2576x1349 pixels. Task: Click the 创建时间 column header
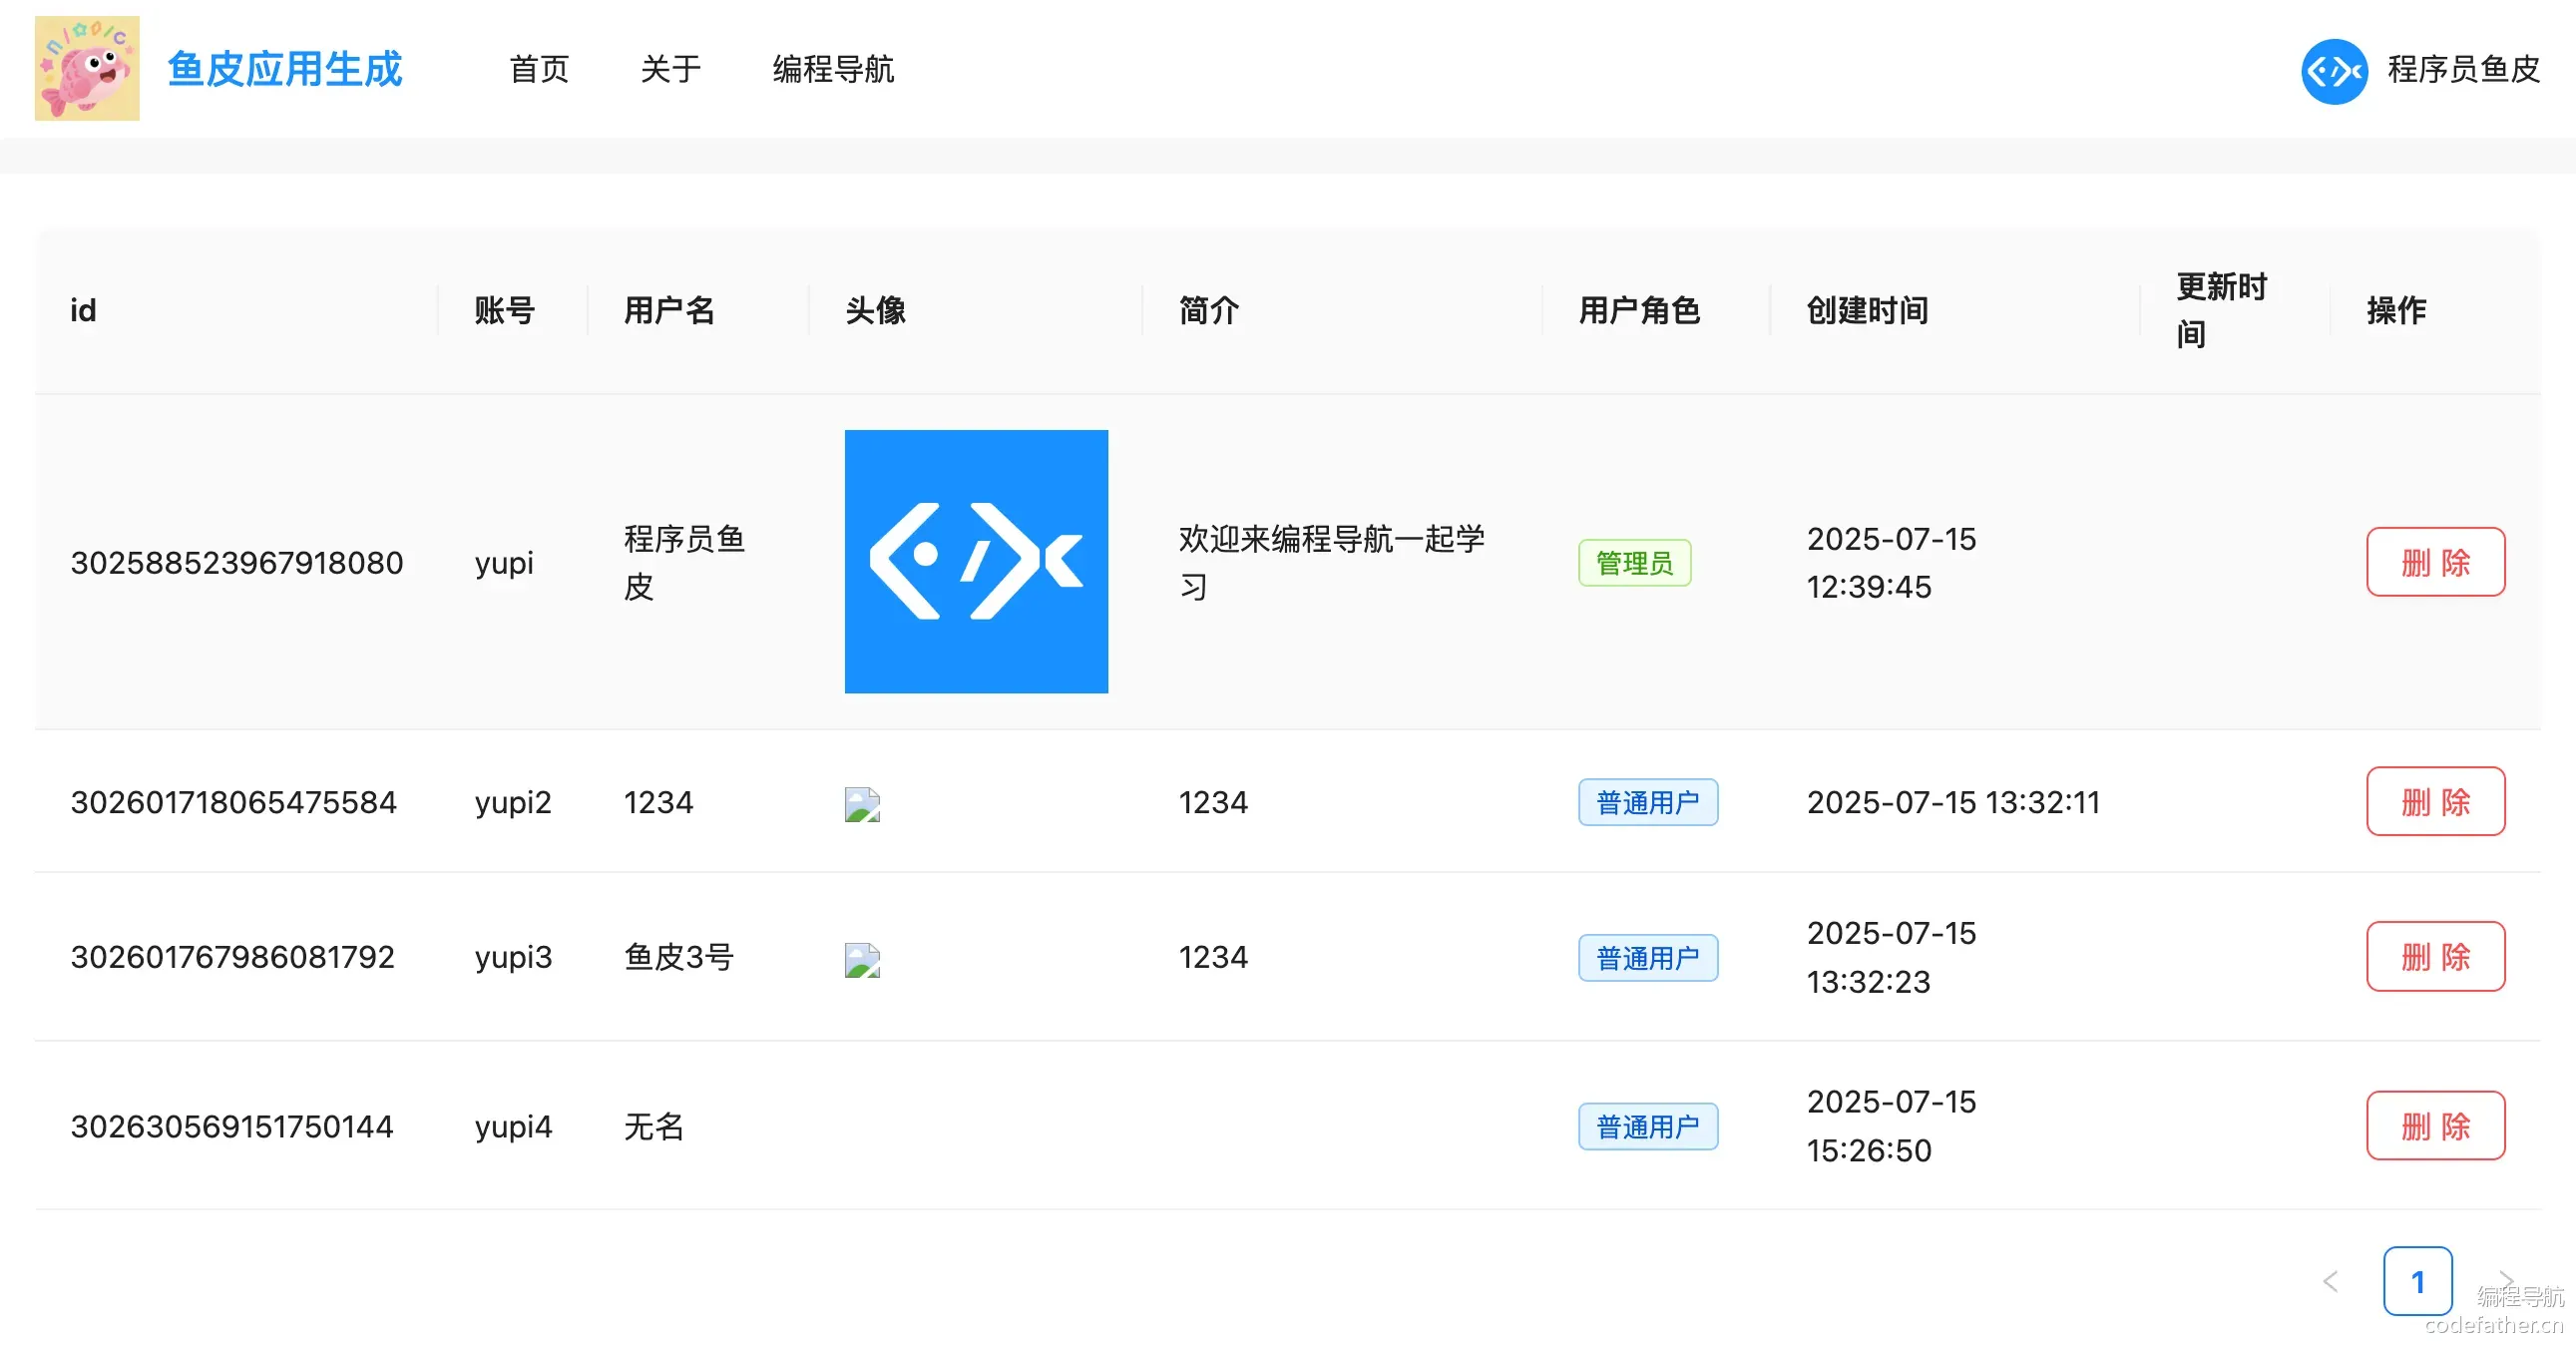tap(1868, 310)
